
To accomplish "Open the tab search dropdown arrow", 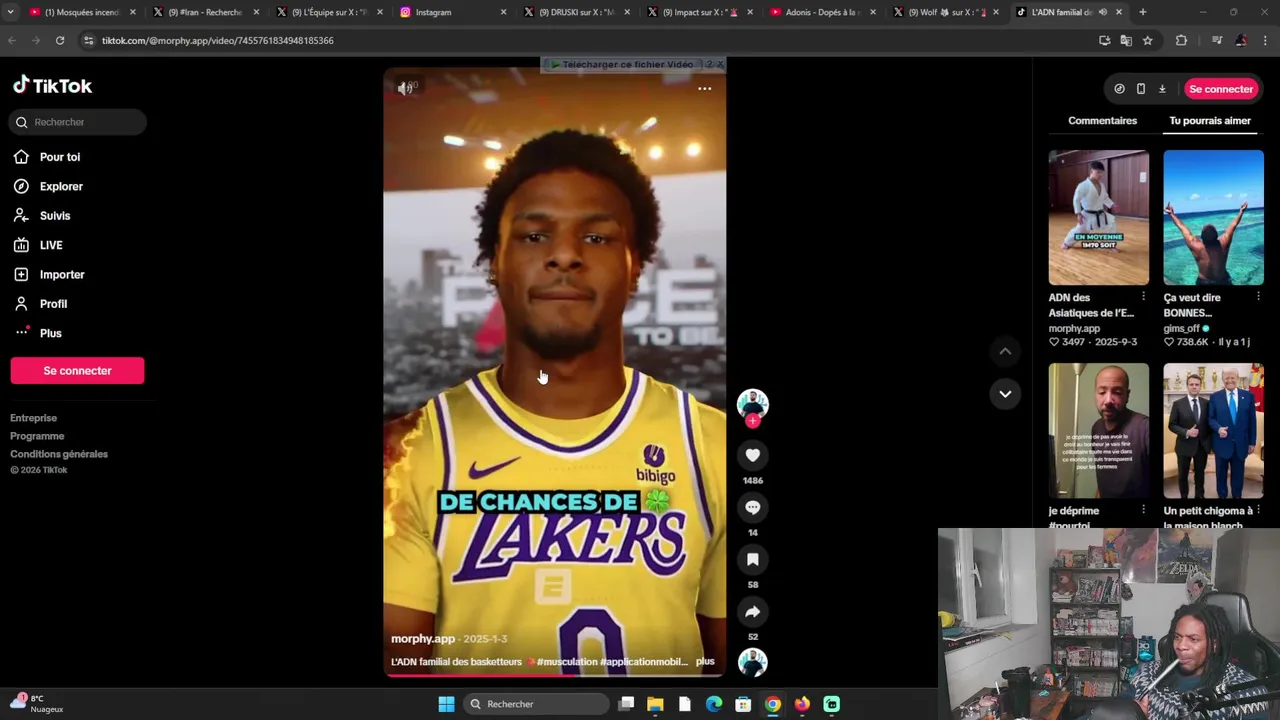I will [10, 12].
